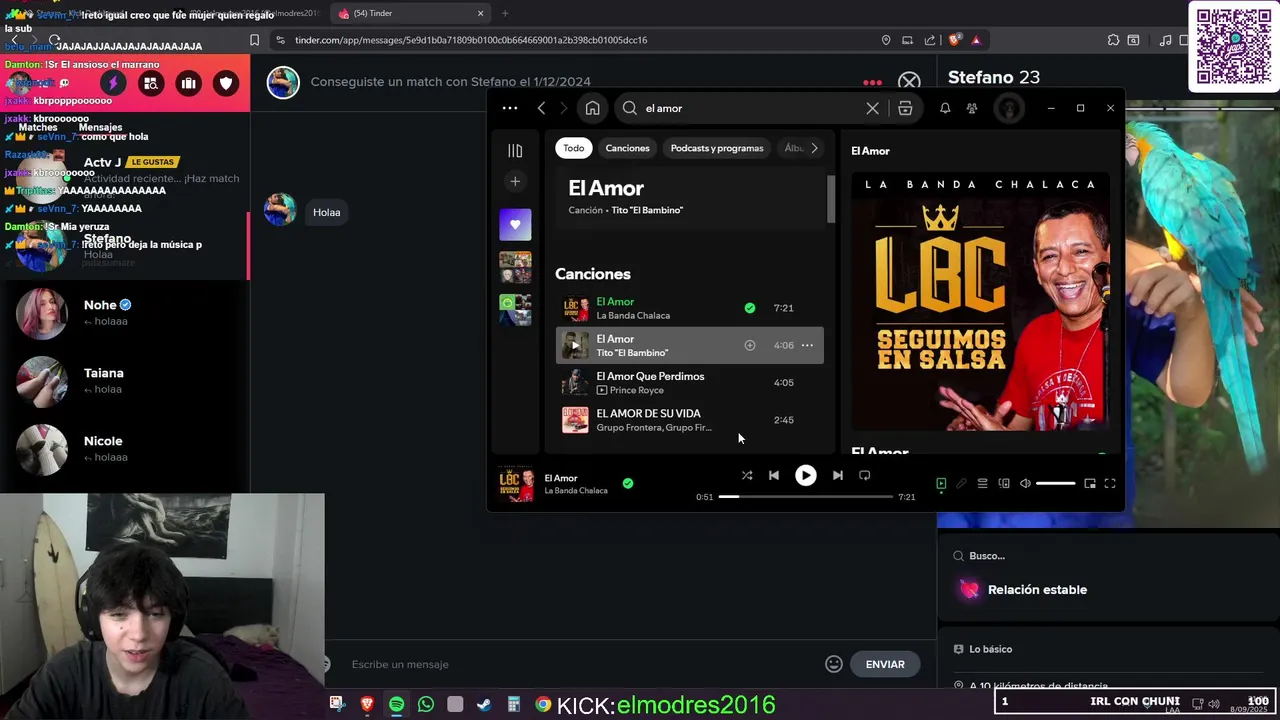Expand Your Library sidebar in Spotify
Image resolution: width=1280 pixels, height=720 pixels.
(515, 151)
